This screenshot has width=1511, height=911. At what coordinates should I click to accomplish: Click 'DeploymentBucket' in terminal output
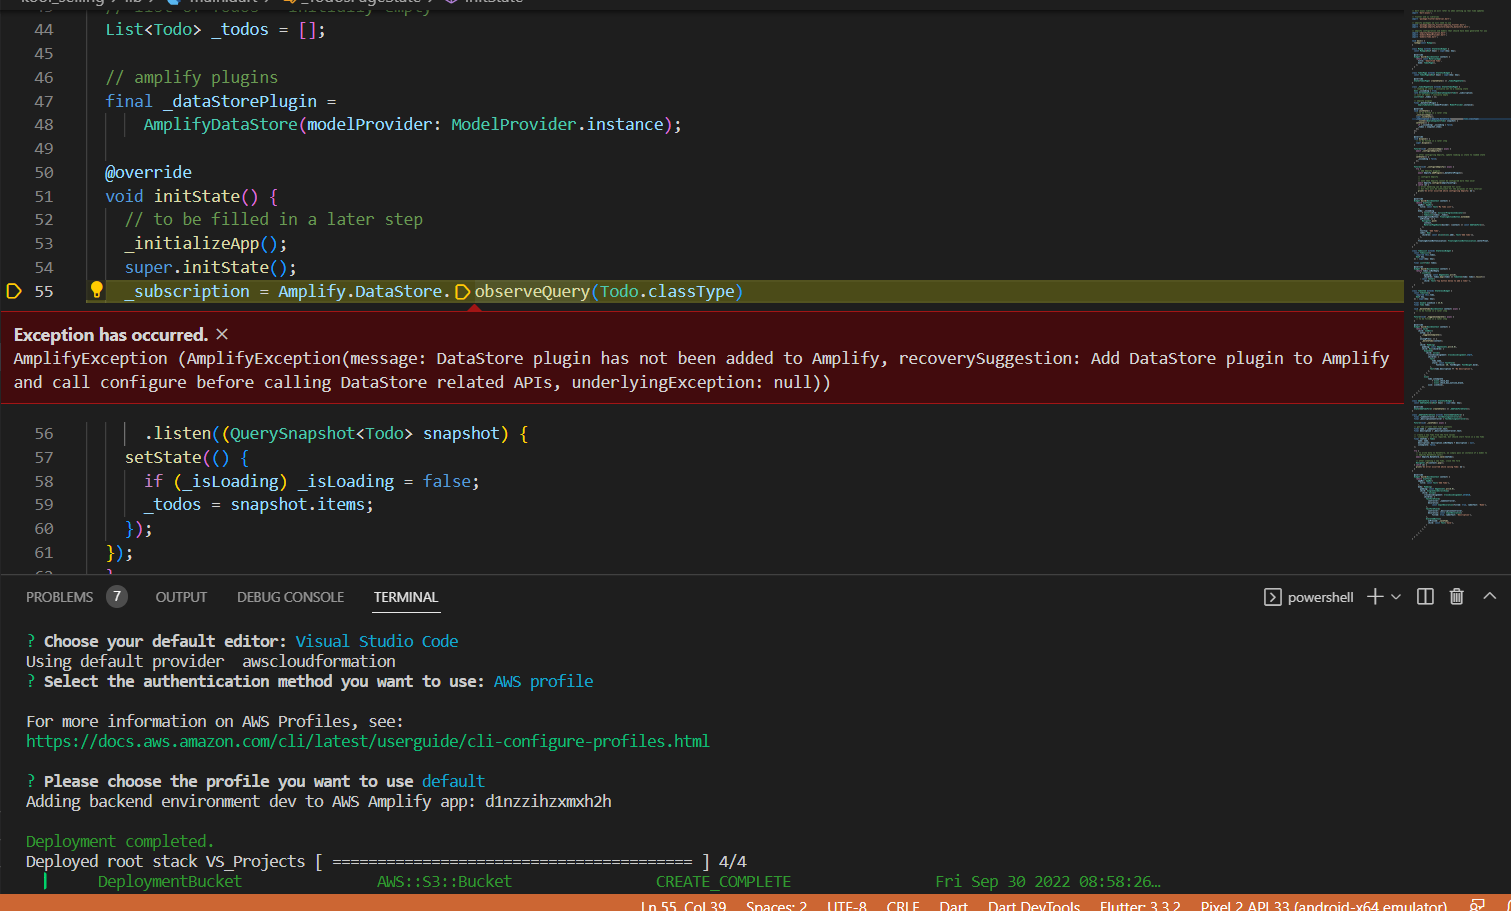pos(170,881)
